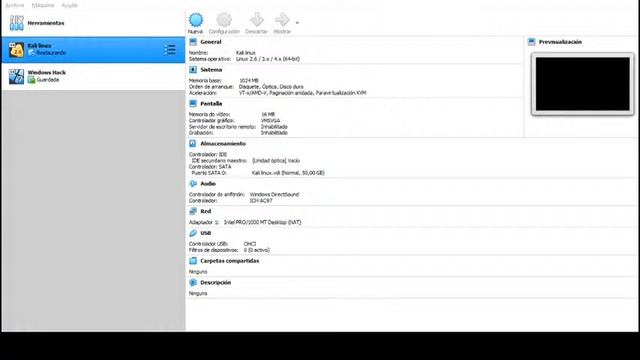Click the Controlador gráfico value VMSVGA
This screenshot has height=360, width=640.
point(271,121)
